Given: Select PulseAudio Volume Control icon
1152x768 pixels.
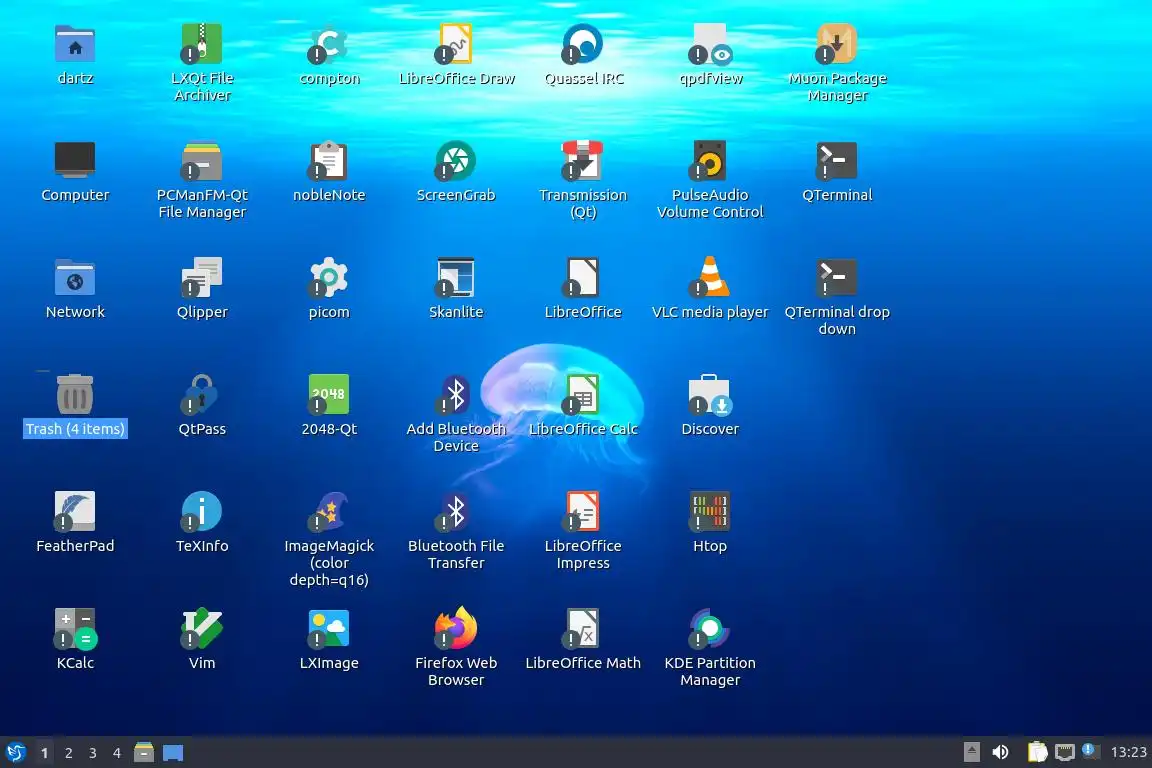Looking at the screenshot, I should tap(710, 161).
